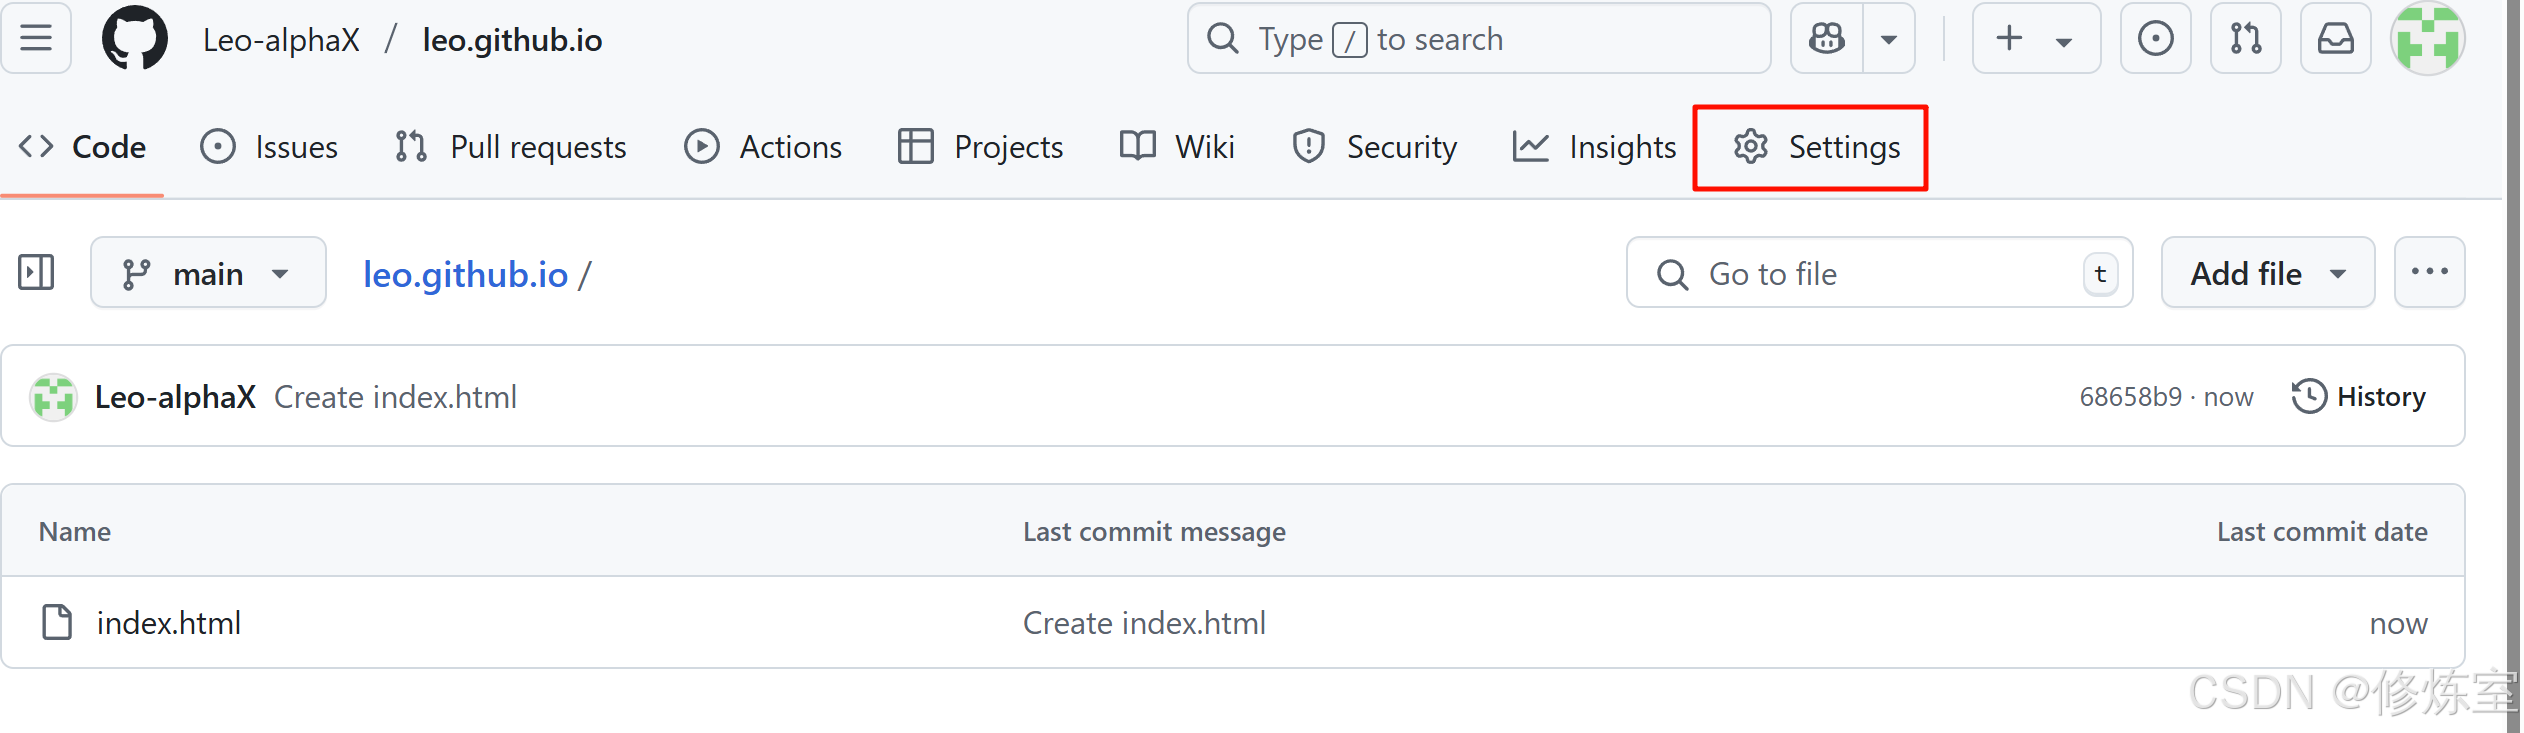Open pull requests icon in header
This screenshot has width=2524, height=733.
(2245, 39)
